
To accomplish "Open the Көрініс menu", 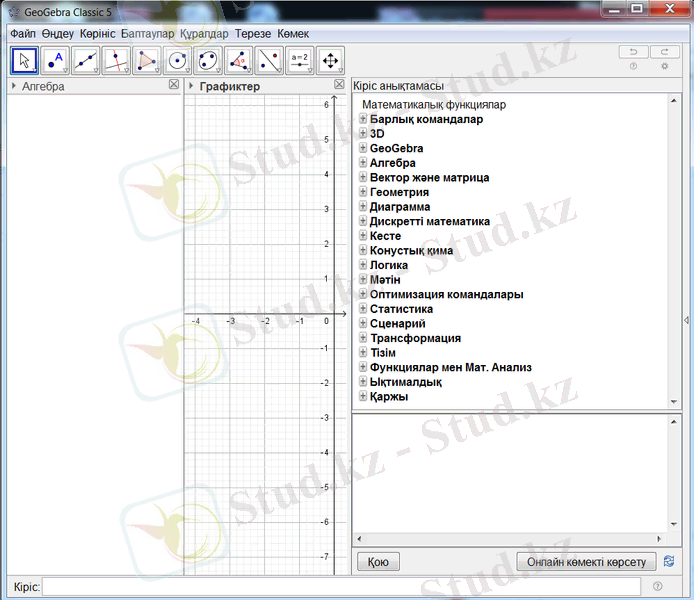I will coord(97,34).
